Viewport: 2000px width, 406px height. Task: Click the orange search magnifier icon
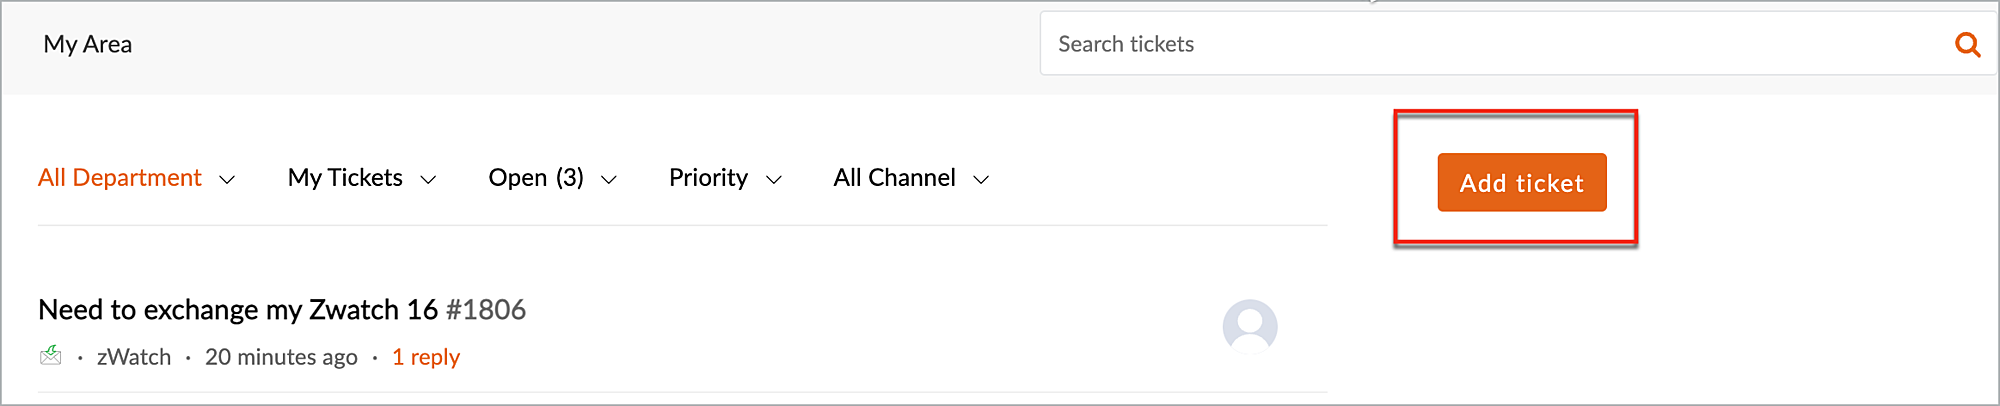click(1967, 44)
